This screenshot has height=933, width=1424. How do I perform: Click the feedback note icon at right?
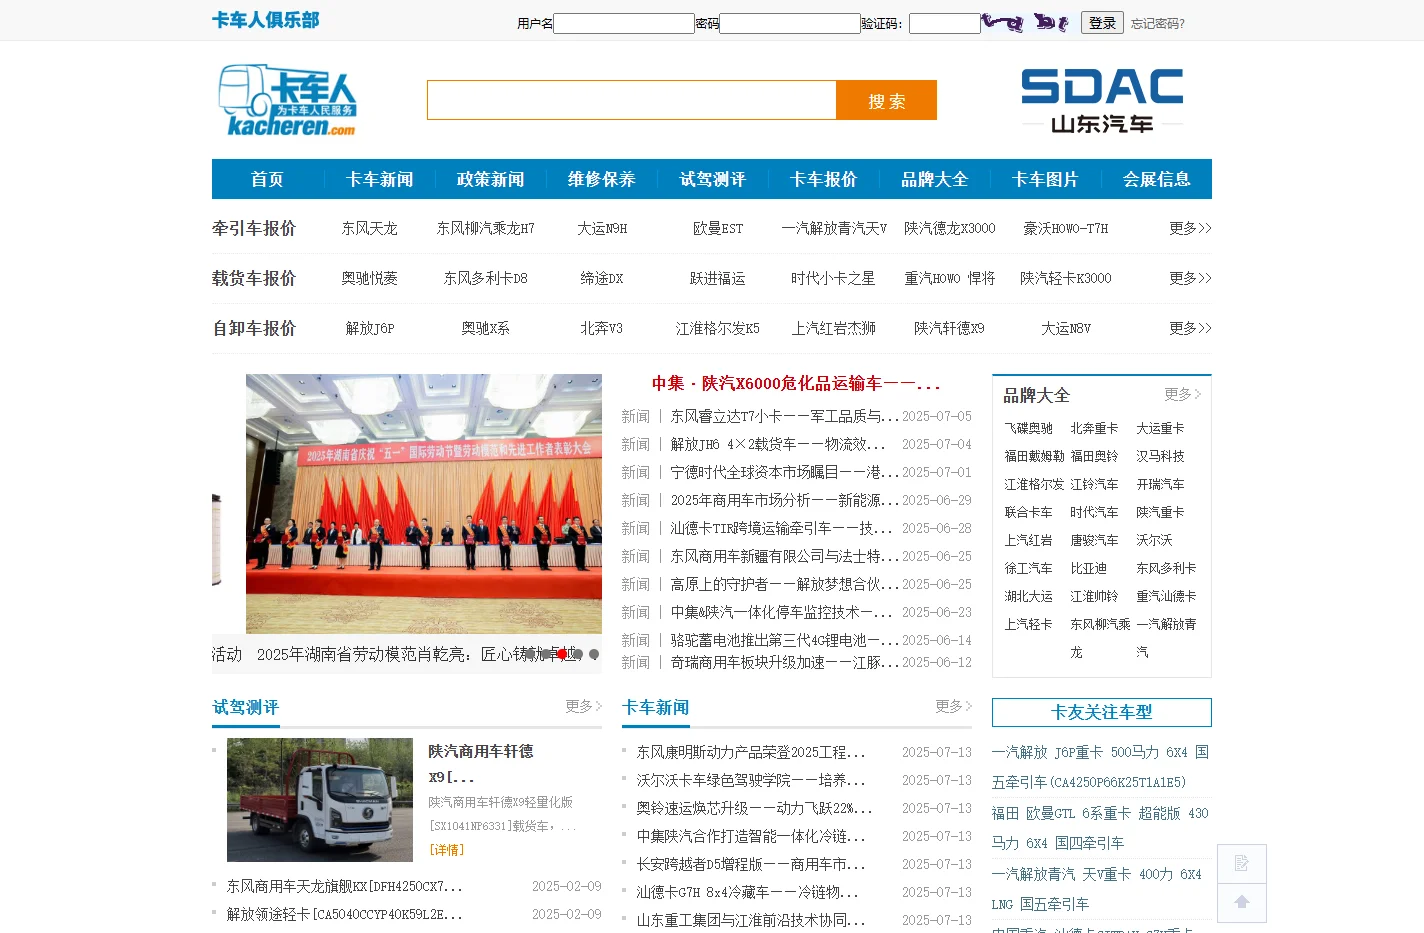point(1242,863)
